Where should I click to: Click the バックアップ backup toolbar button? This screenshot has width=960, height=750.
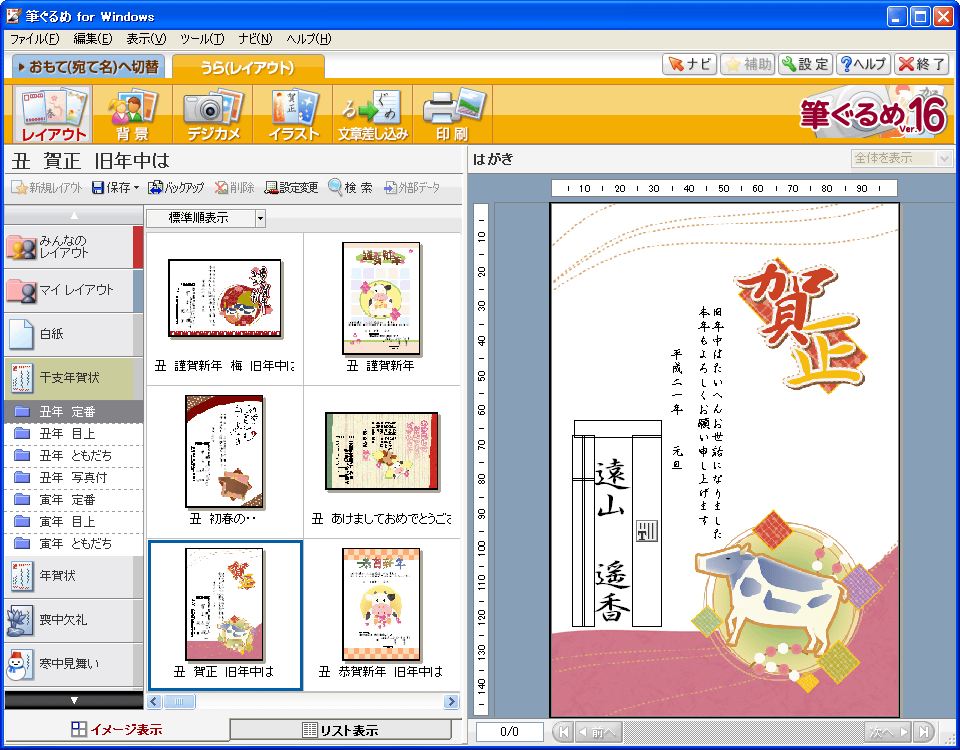coord(176,187)
